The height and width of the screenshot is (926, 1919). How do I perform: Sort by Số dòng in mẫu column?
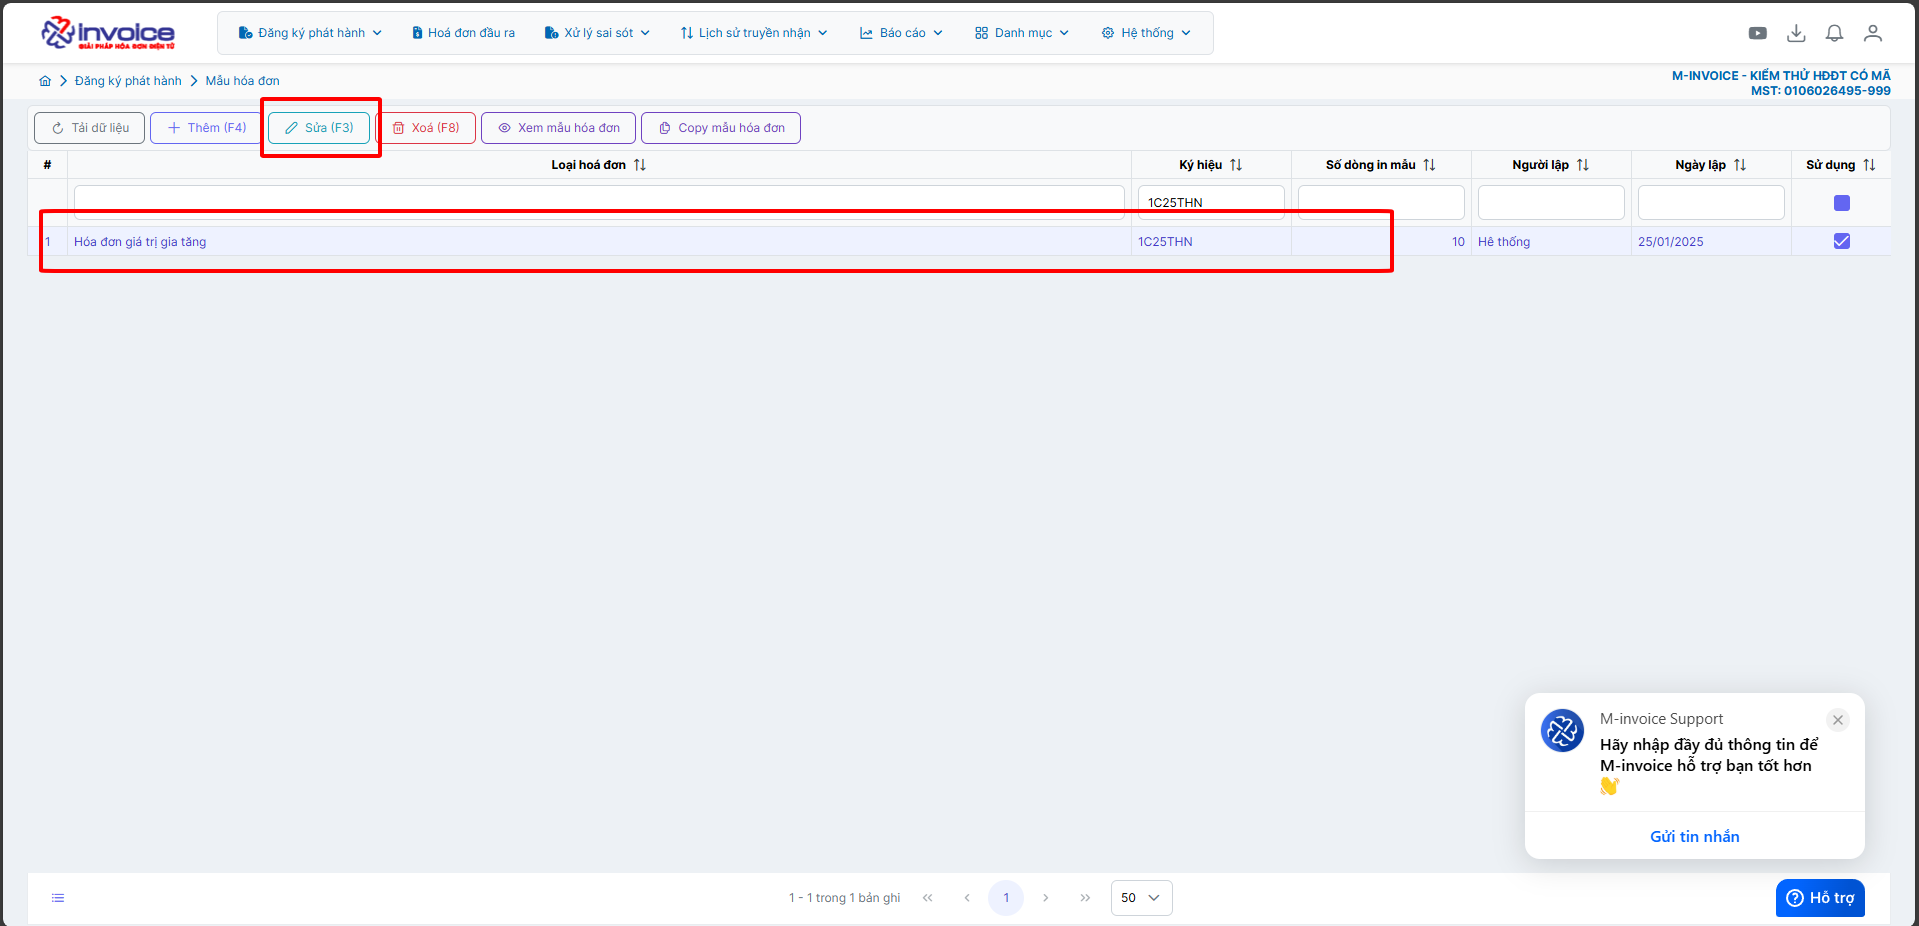click(1430, 165)
